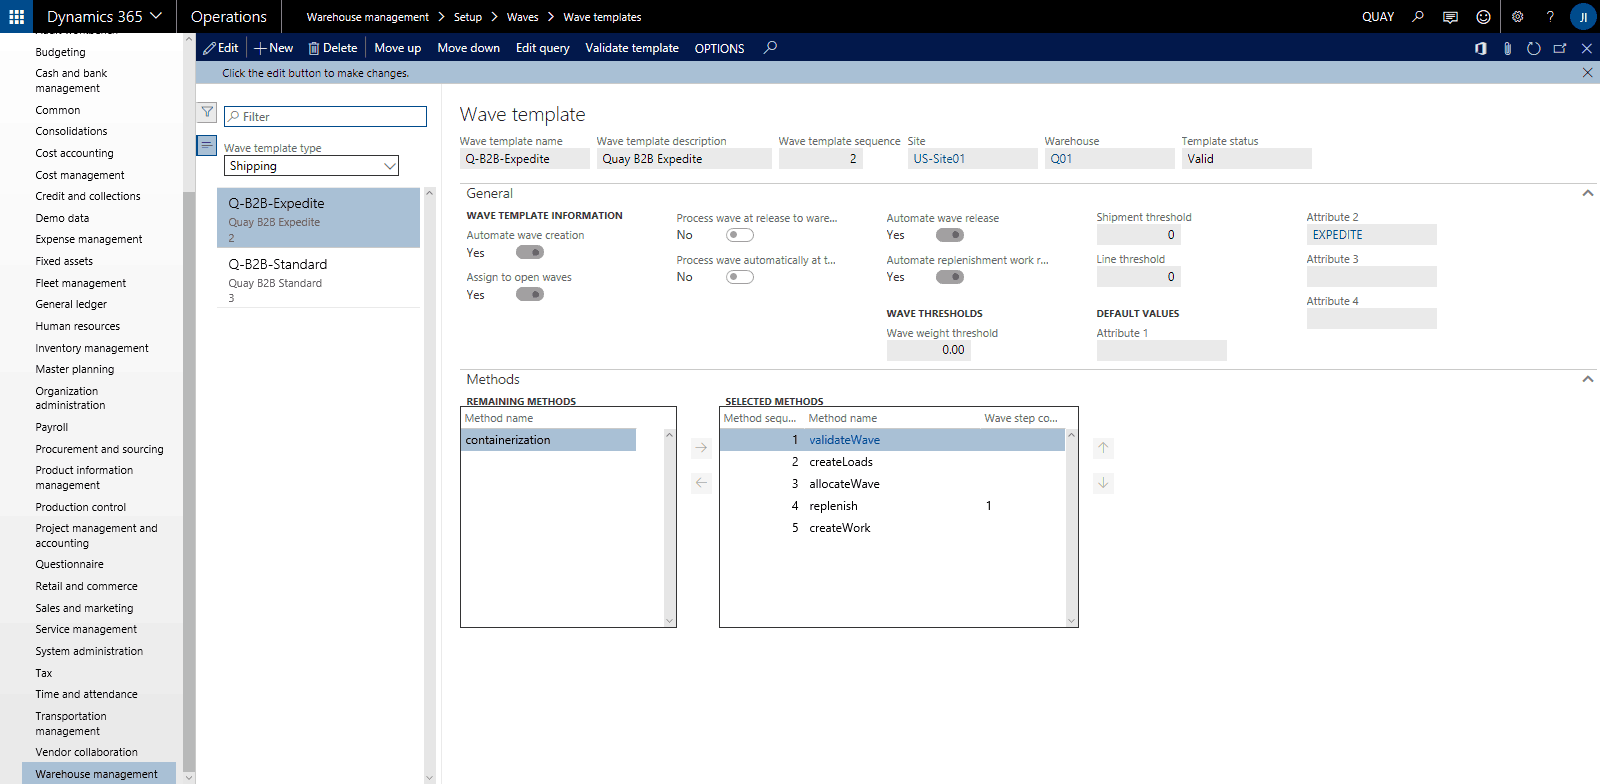
Task: Click the attachments paperclip icon
Action: tap(1507, 48)
